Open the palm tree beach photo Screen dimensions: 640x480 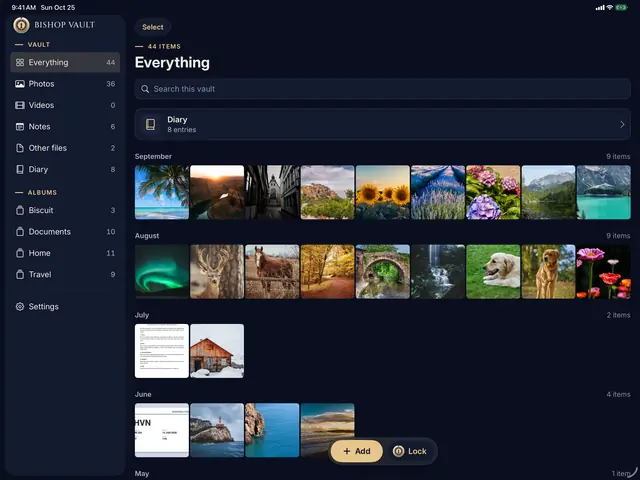click(162, 192)
